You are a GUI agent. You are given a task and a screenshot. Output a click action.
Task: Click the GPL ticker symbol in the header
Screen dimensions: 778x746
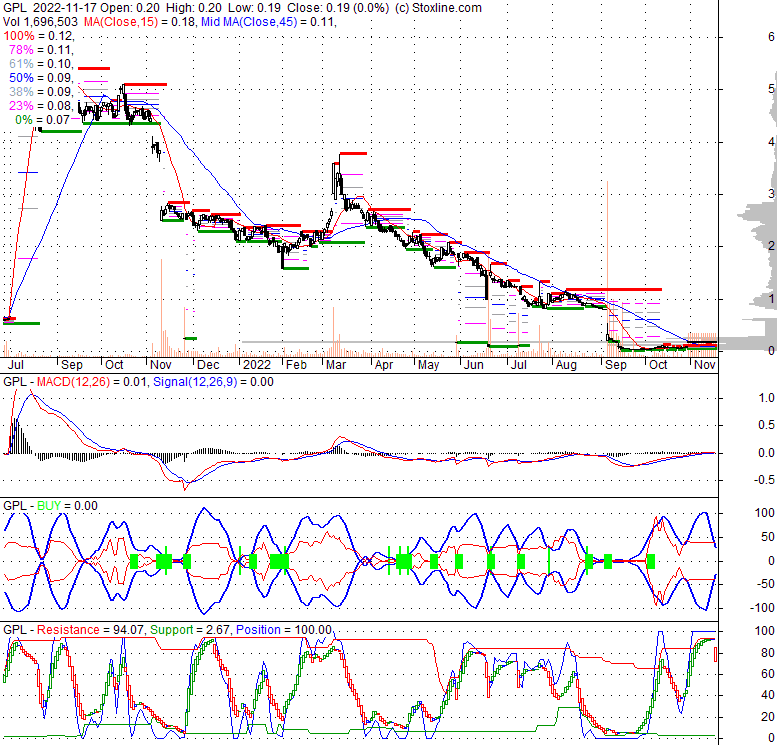(x=14, y=8)
